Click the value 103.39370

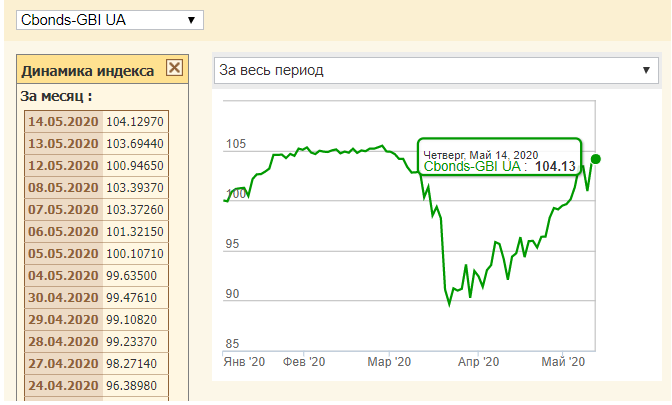coord(135,188)
